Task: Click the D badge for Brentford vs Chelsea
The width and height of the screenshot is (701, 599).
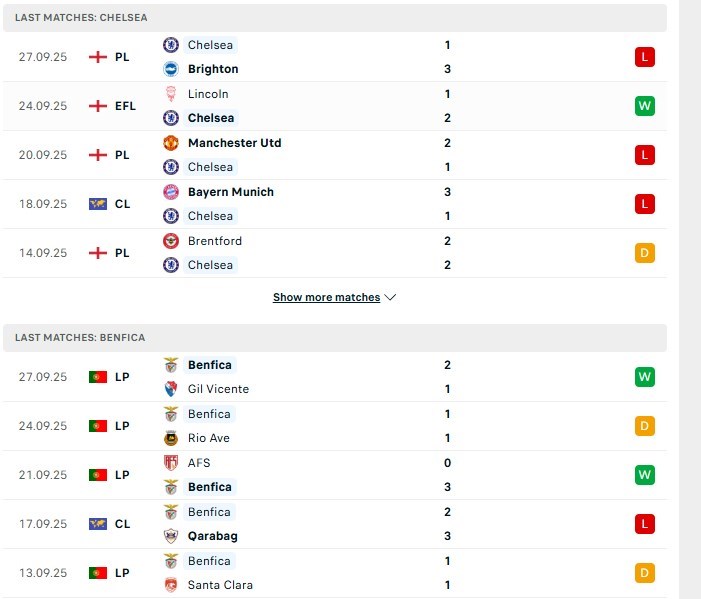Action: coord(644,253)
